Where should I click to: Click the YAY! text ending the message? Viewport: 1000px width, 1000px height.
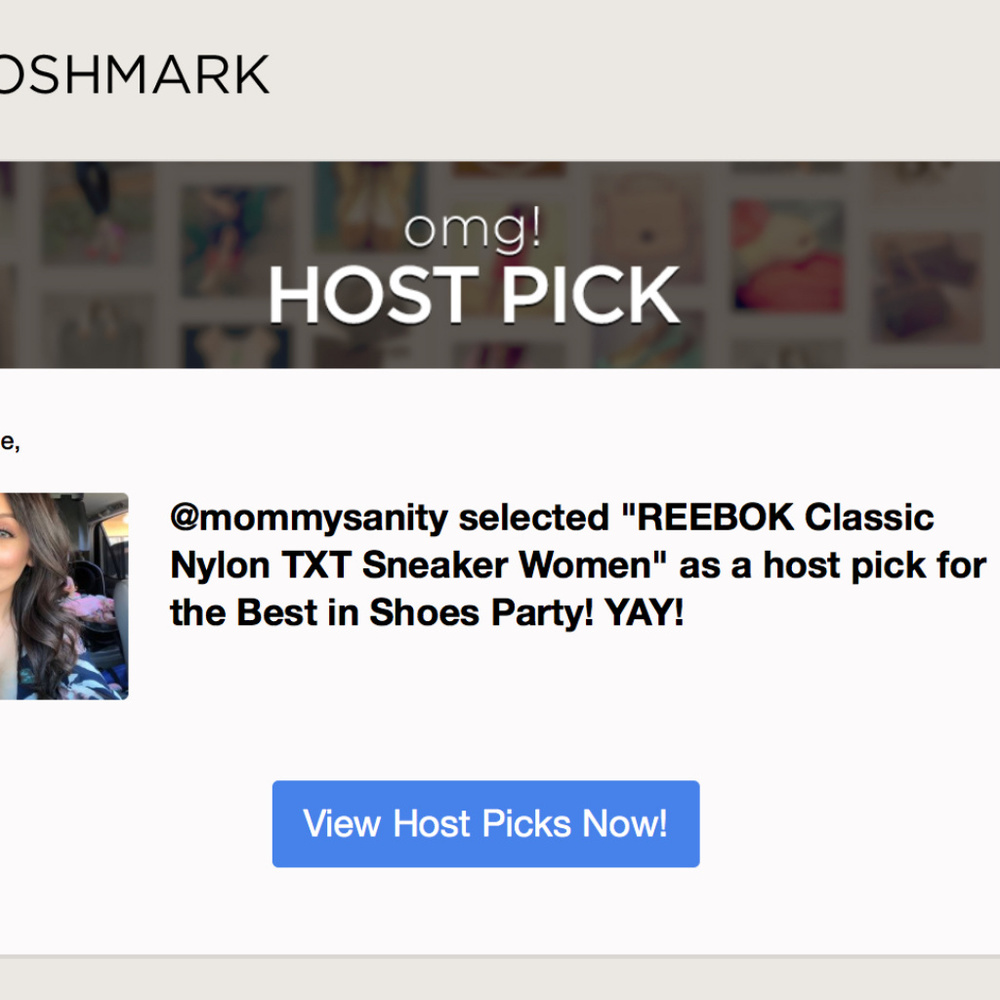[x=643, y=612]
